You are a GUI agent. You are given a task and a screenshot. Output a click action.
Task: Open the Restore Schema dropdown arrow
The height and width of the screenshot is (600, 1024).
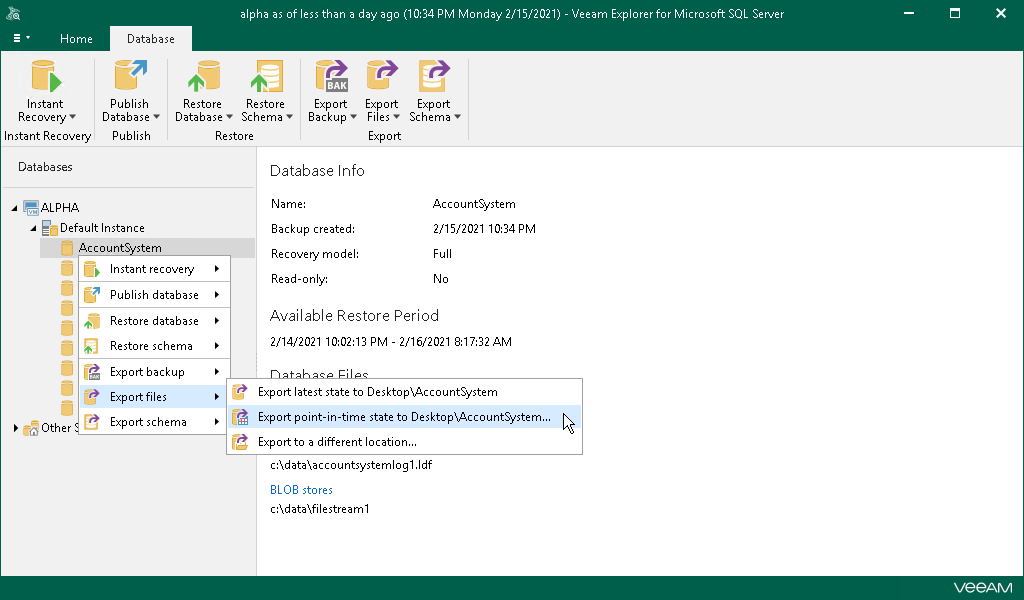point(289,118)
